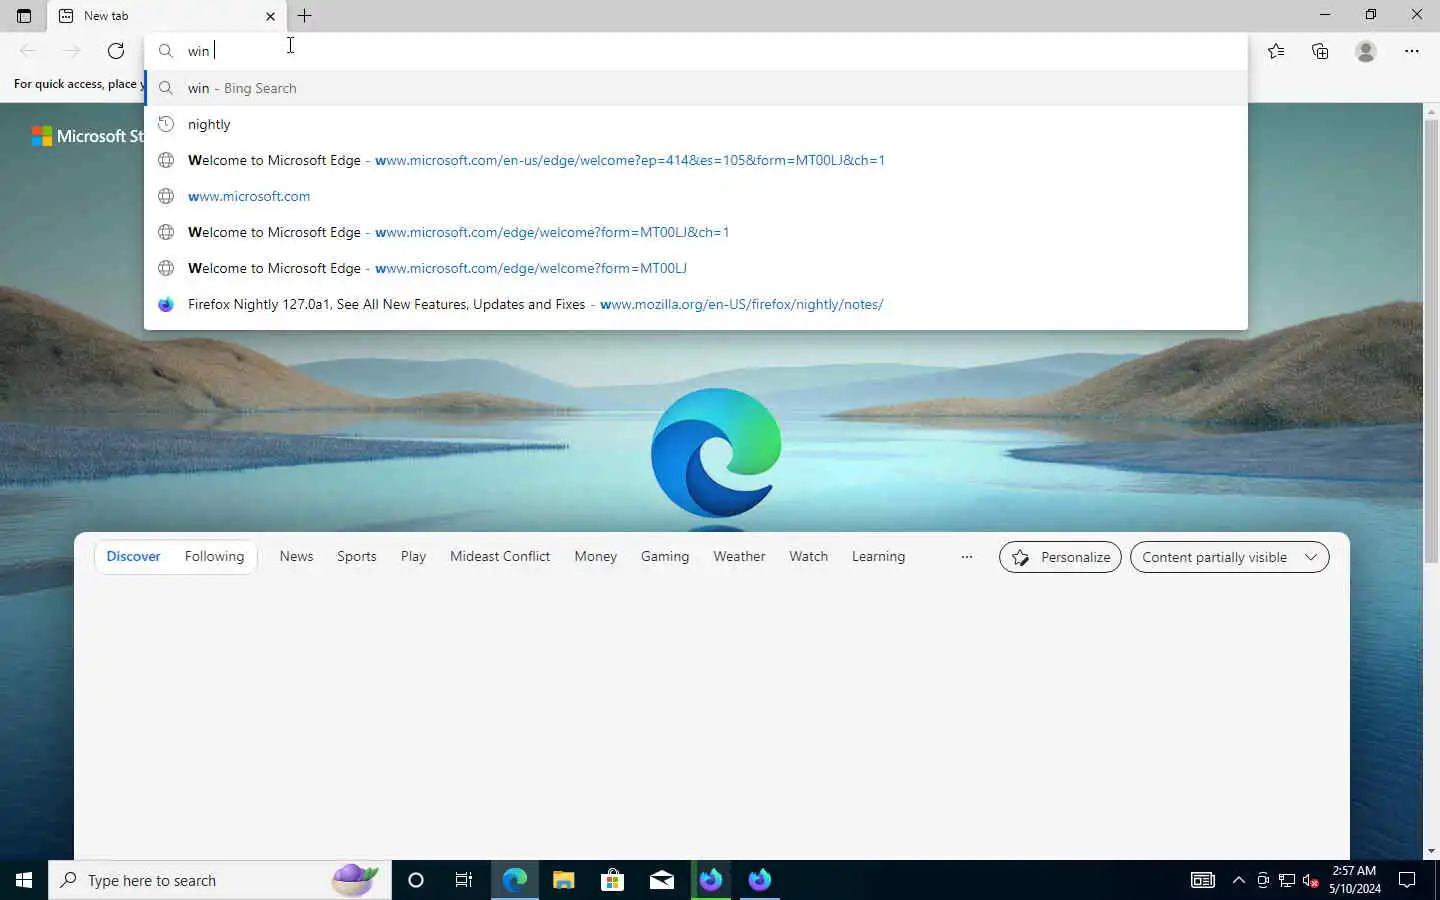
Task: Open the tab actions menu icon
Action: pos(24,16)
